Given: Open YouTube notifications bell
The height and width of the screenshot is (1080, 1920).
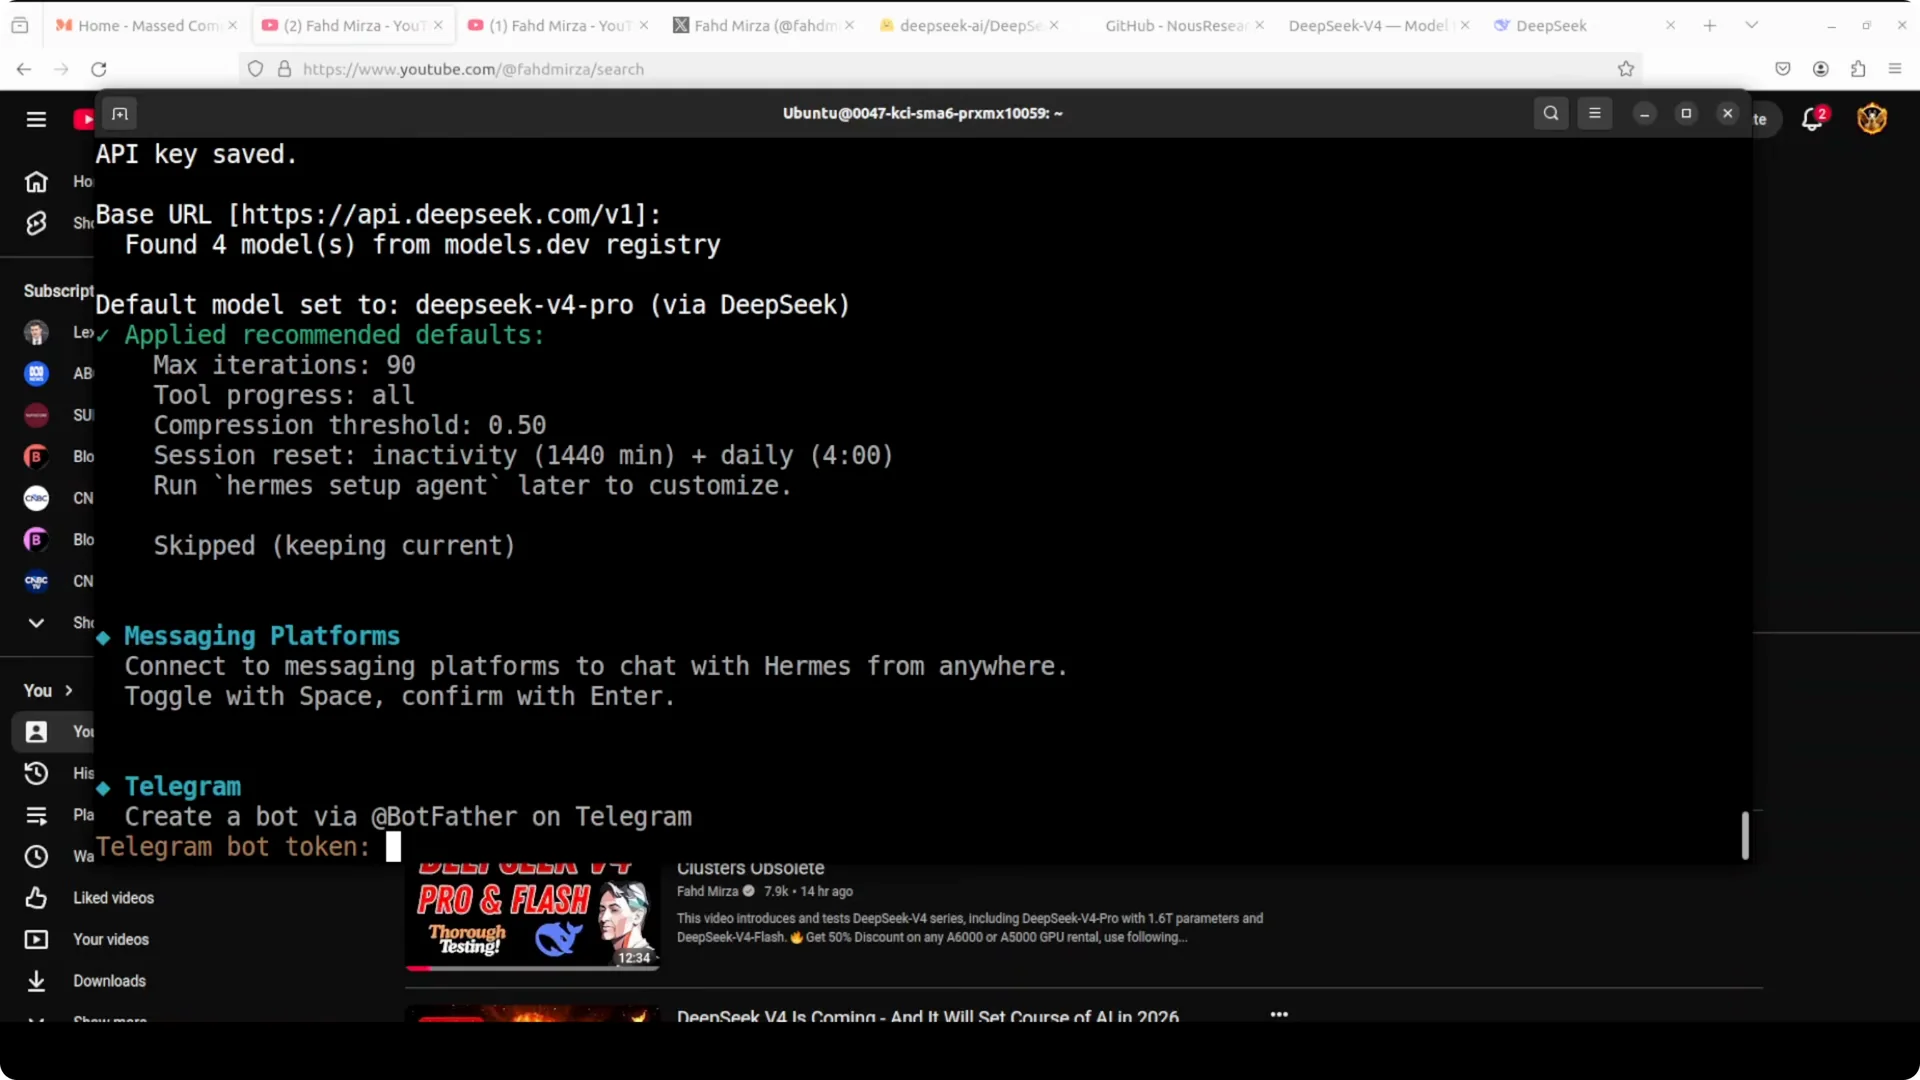Looking at the screenshot, I should (x=1813, y=119).
